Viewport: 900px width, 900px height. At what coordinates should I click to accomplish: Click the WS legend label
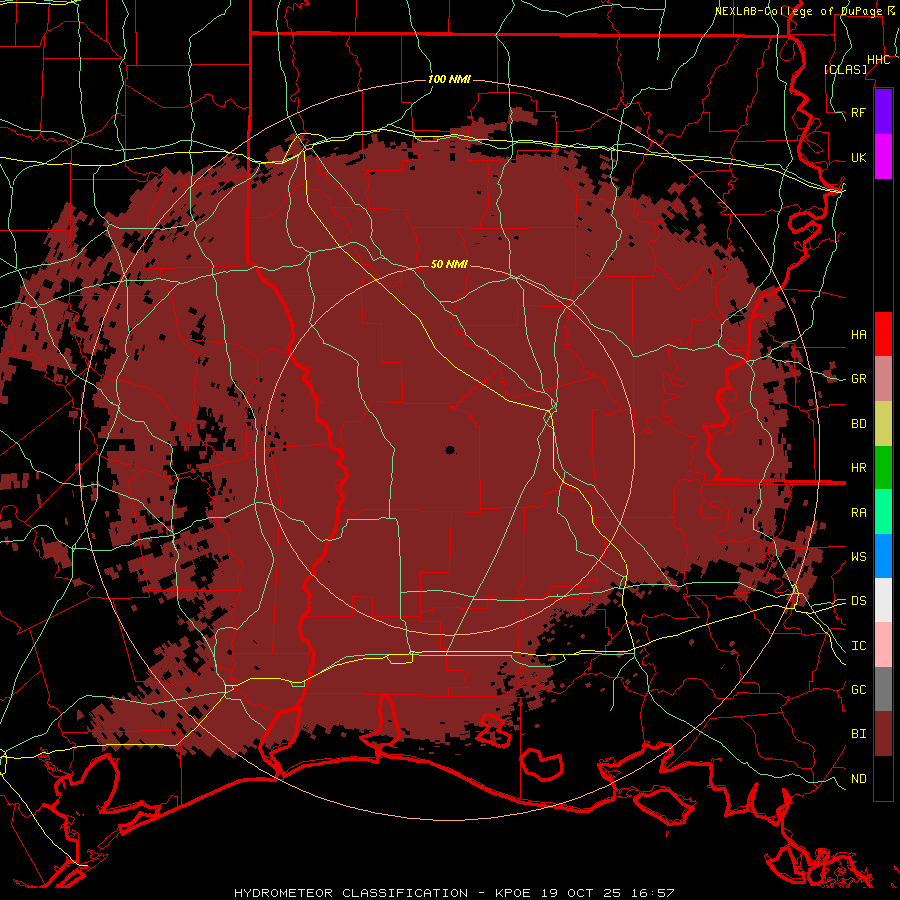click(x=859, y=557)
